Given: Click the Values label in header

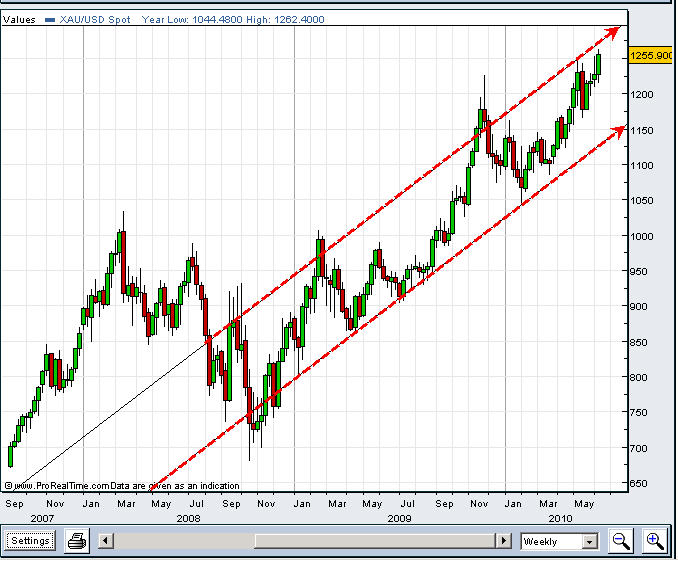Looking at the screenshot, I should 19,19.
